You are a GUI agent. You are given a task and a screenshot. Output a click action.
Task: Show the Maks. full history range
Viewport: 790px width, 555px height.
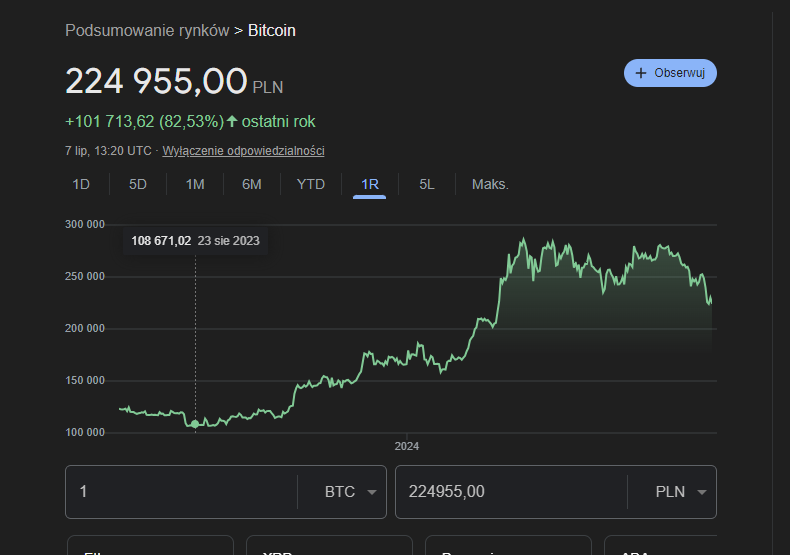tap(490, 184)
